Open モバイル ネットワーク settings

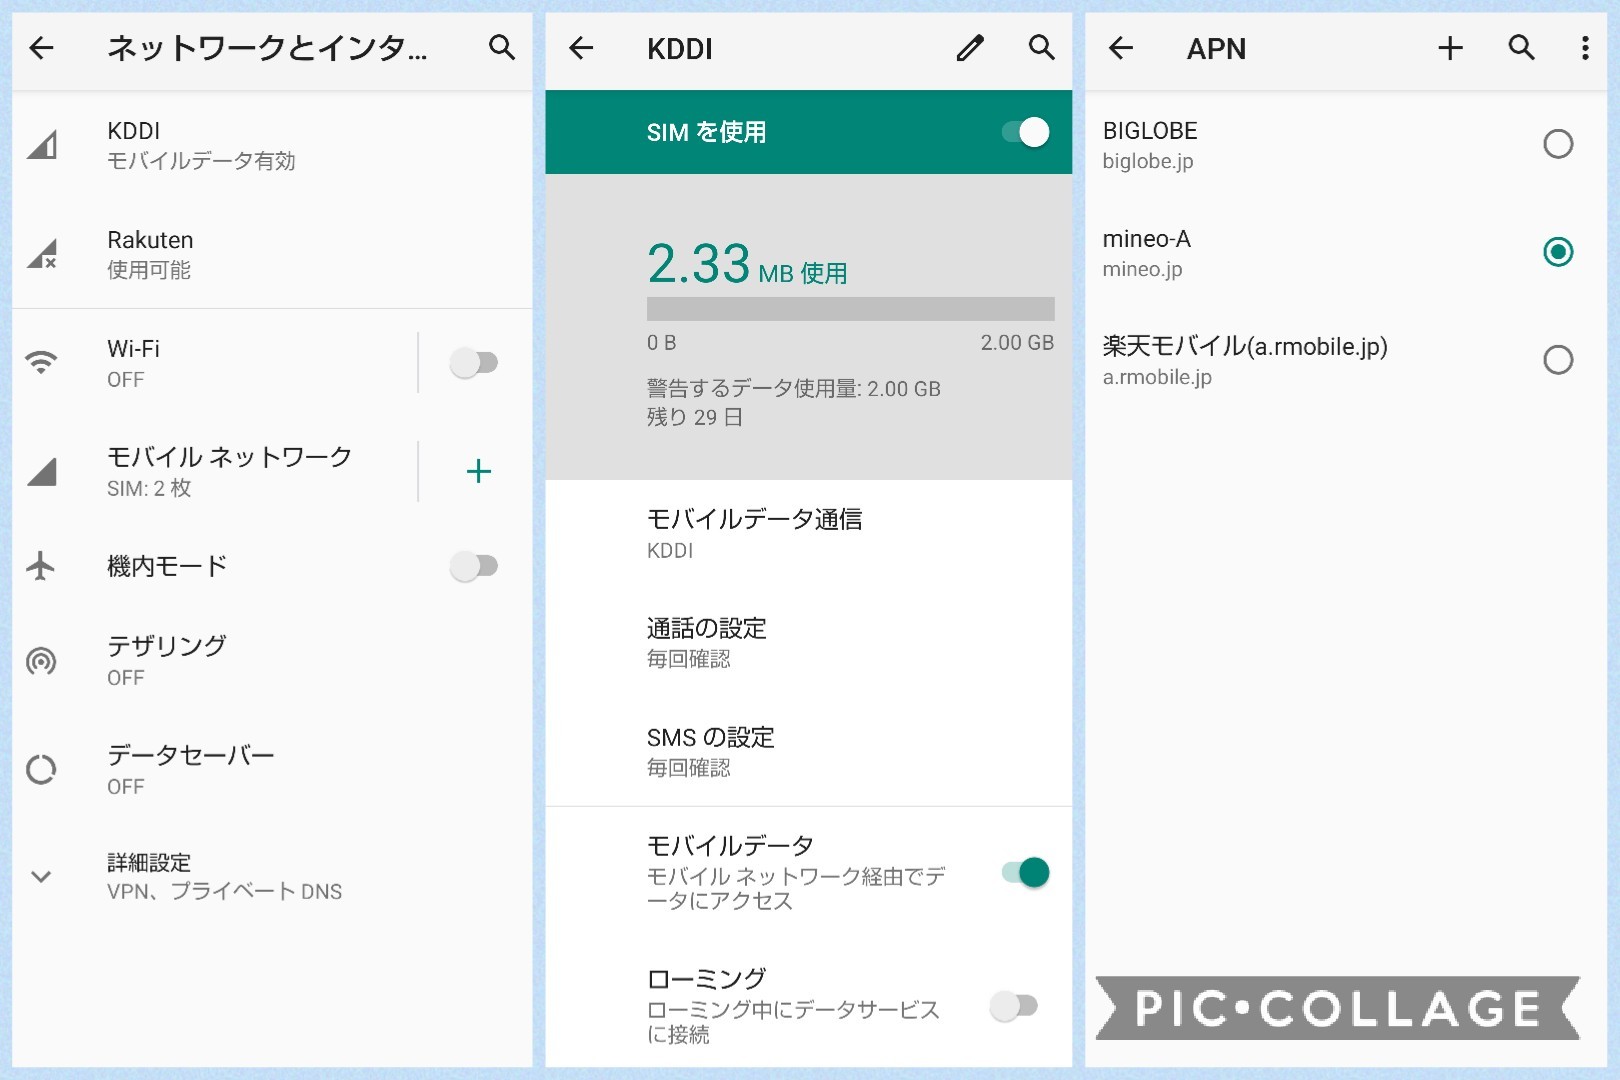pos(215,471)
